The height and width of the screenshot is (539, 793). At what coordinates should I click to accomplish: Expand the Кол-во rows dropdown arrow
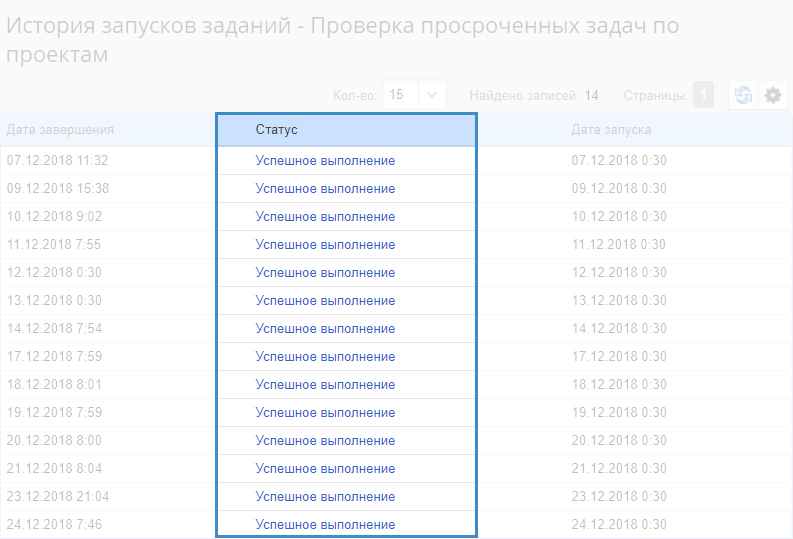tap(432, 95)
